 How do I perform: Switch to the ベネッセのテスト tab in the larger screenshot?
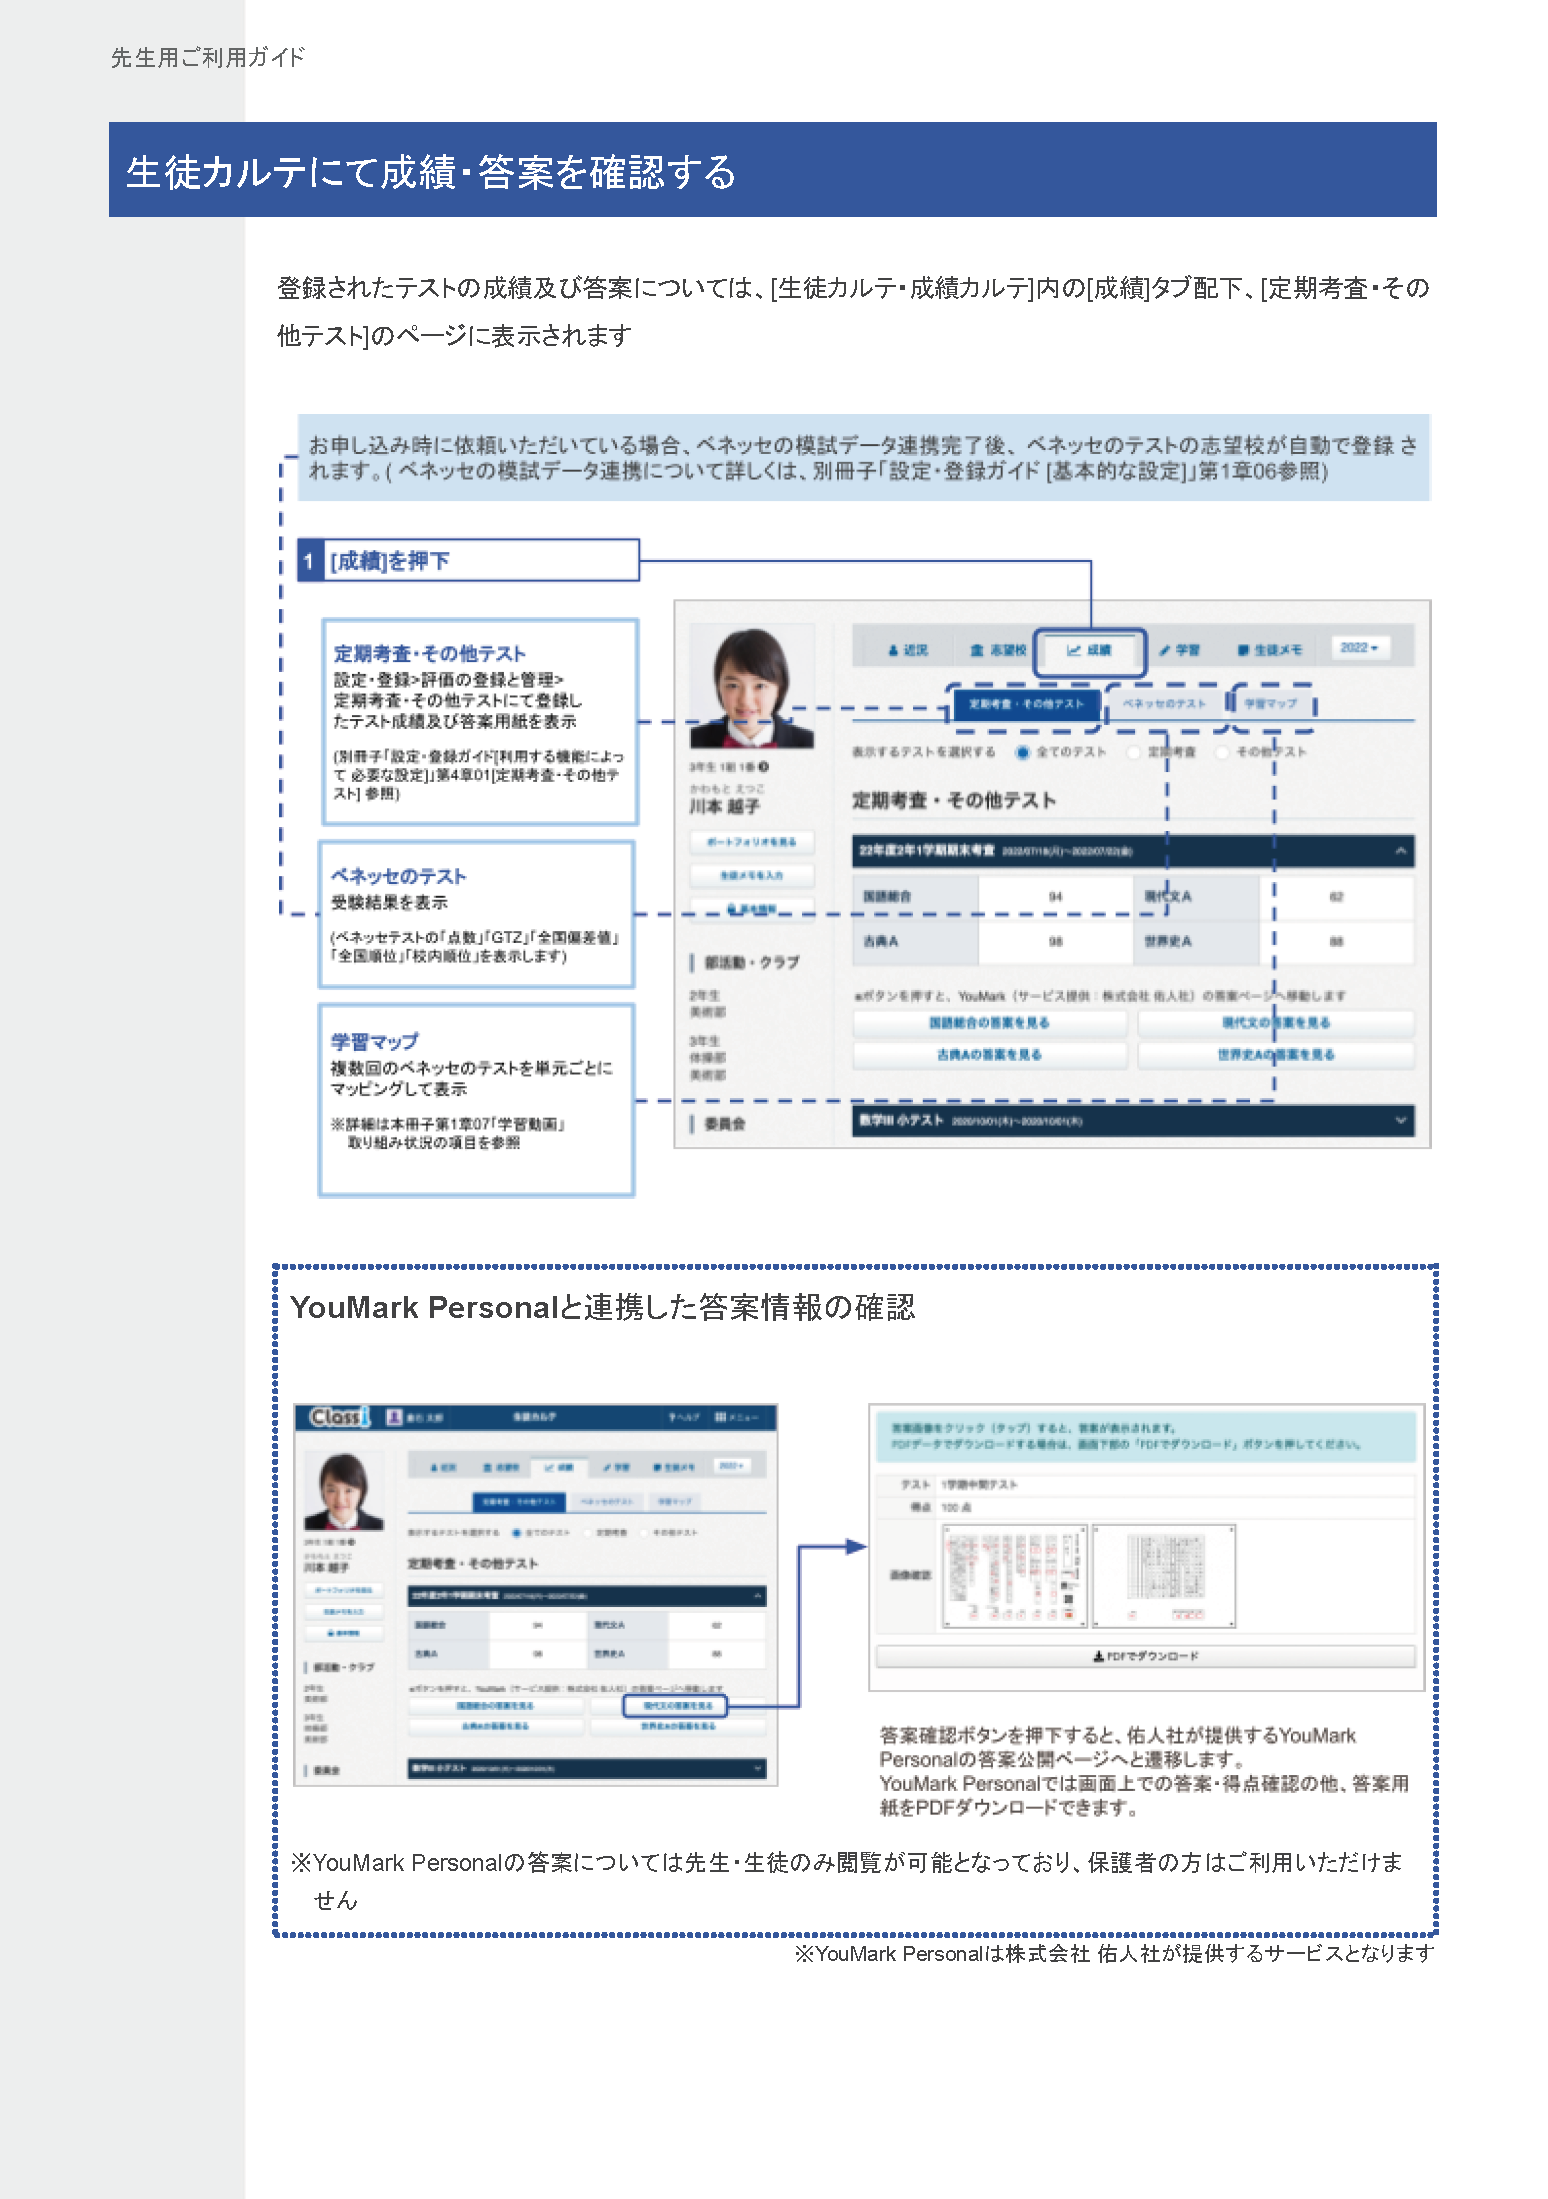point(1164,704)
